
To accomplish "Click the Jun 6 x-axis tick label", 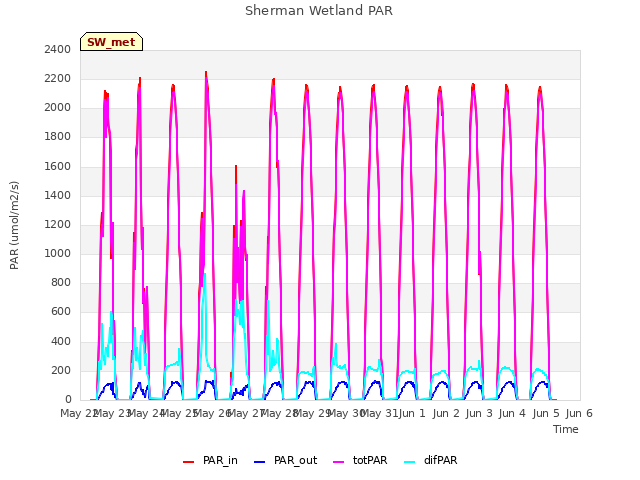I will (579, 413).
